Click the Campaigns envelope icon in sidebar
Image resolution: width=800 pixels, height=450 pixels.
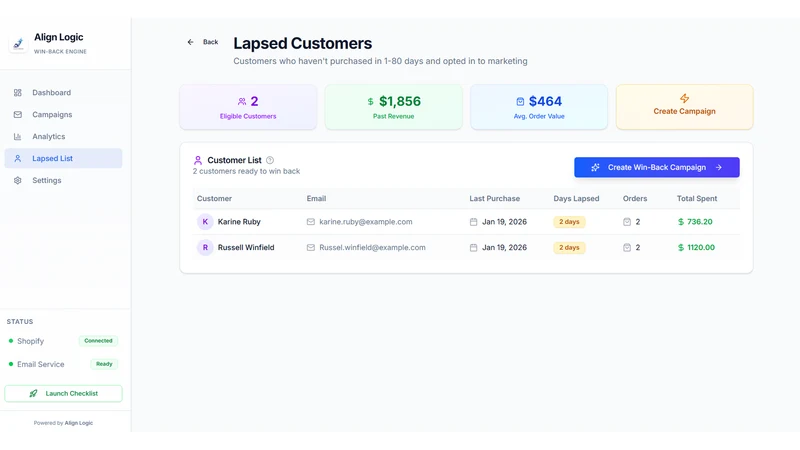click(x=18, y=115)
